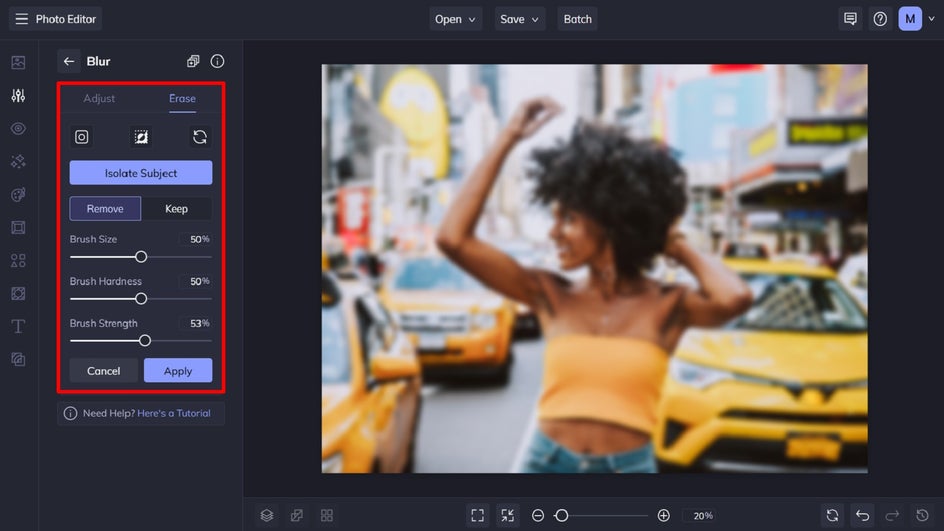Zoom in with the plus icon
Image resolution: width=944 pixels, height=531 pixels.
tap(663, 516)
